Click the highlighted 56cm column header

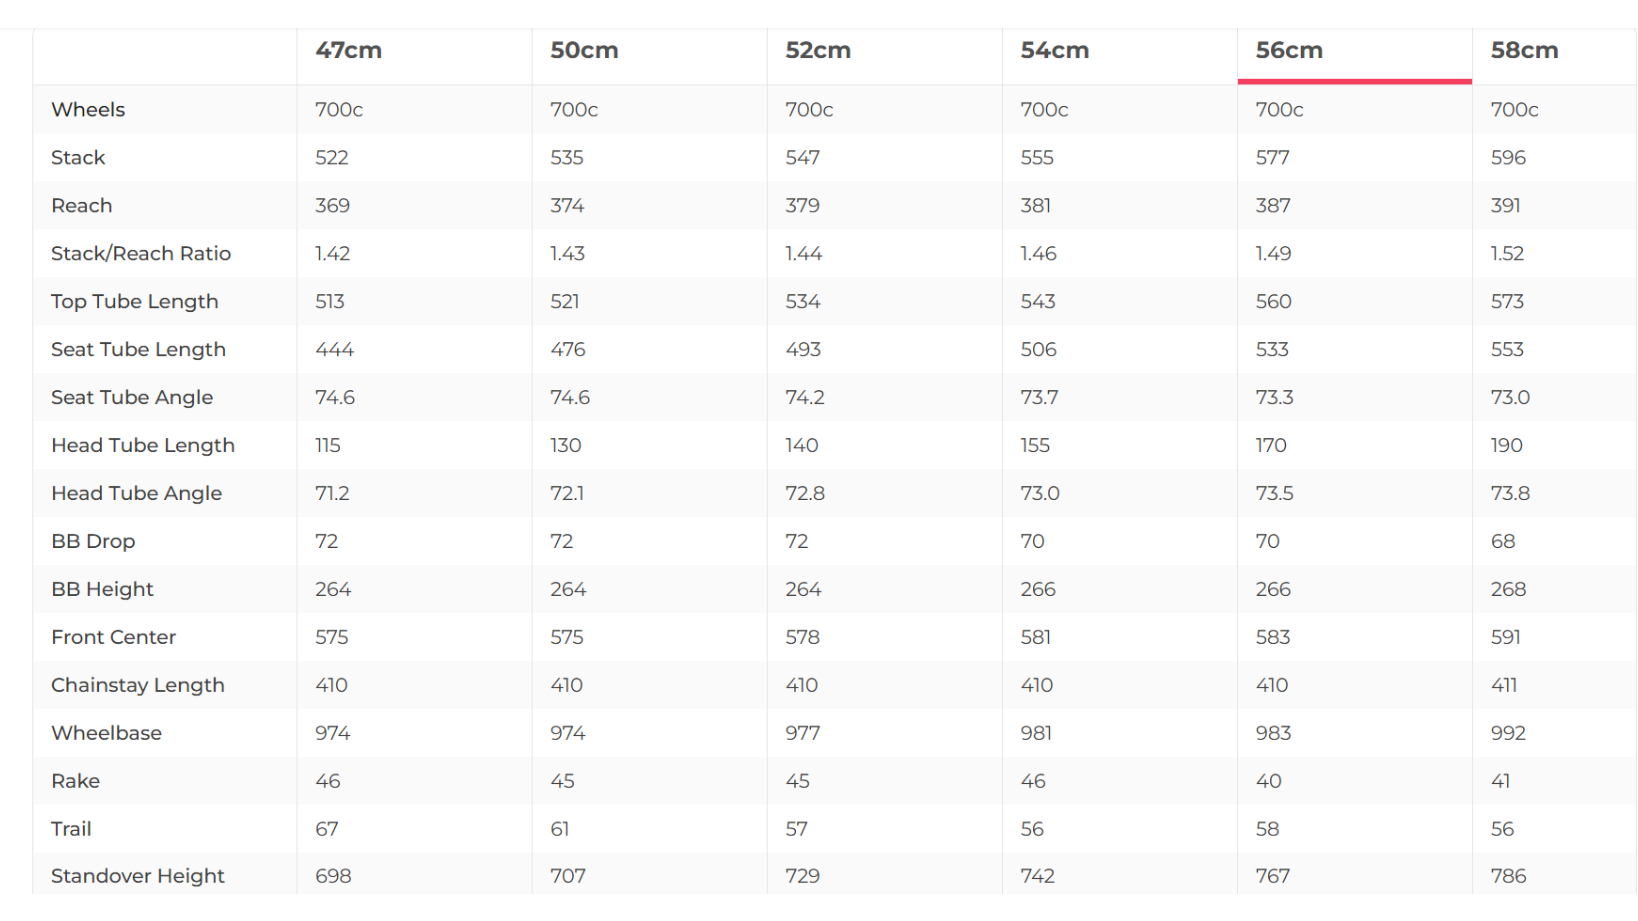click(1289, 51)
